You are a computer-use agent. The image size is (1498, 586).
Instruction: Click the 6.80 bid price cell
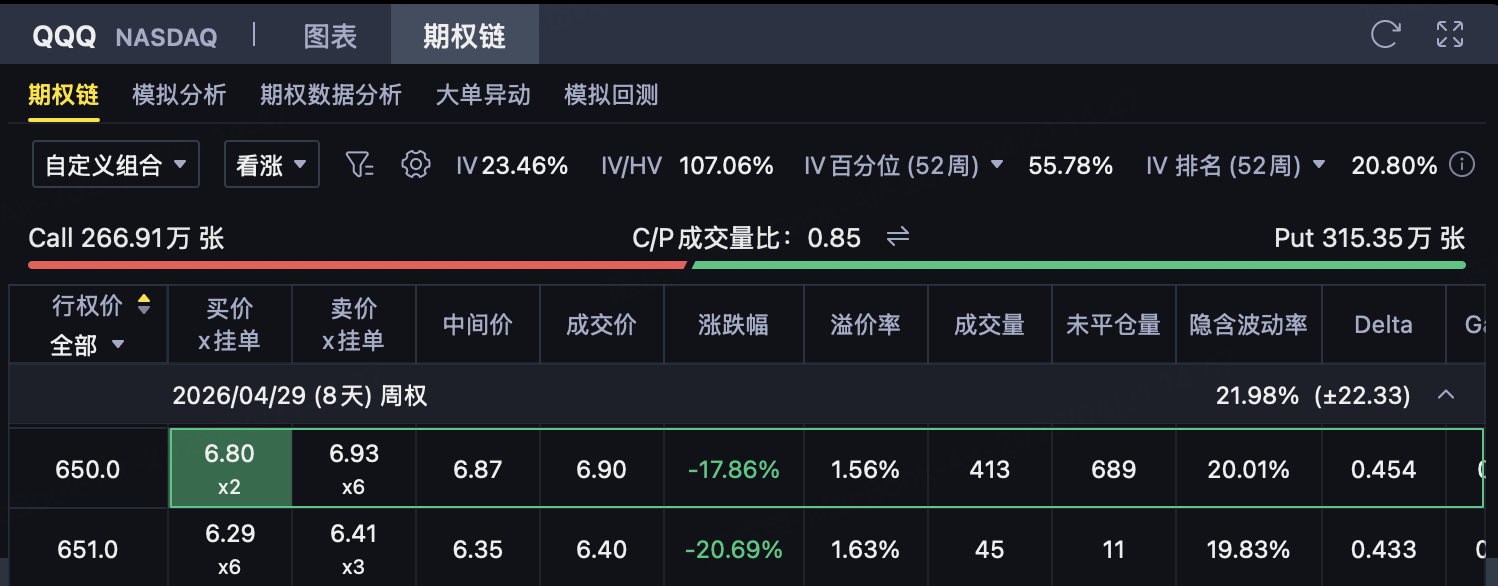click(x=230, y=468)
